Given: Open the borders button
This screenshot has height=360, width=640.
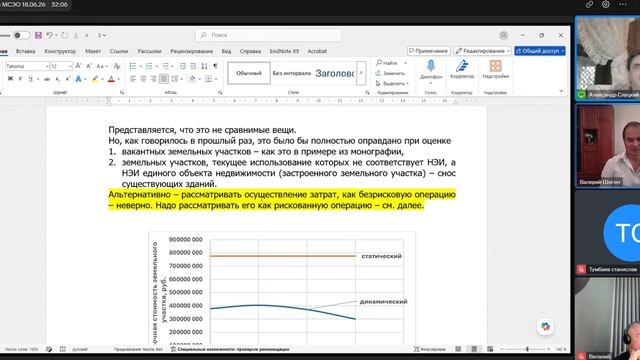Looking at the screenshot, I should (x=208, y=79).
